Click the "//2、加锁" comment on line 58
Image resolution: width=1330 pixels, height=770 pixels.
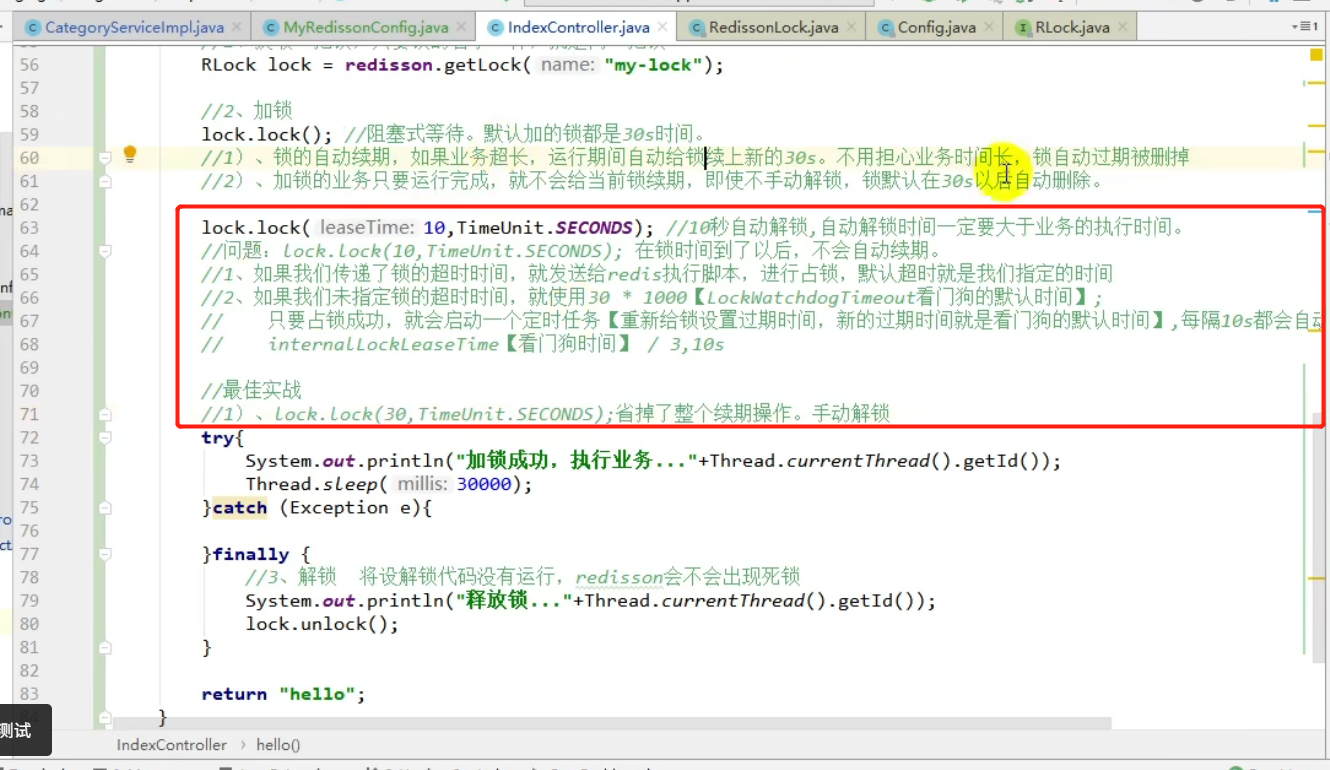tap(246, 111)
